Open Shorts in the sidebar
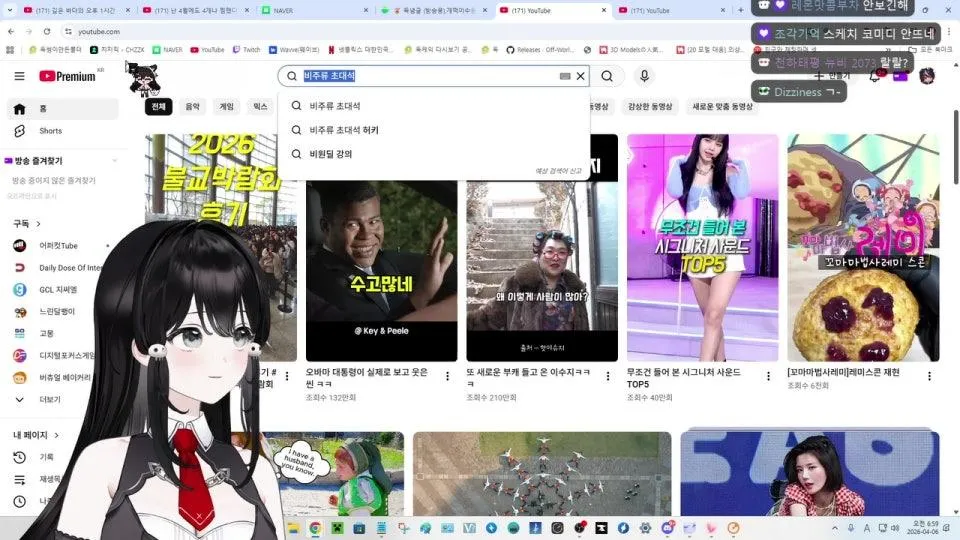This screenshot has height=540, width=960. (62, 130)
